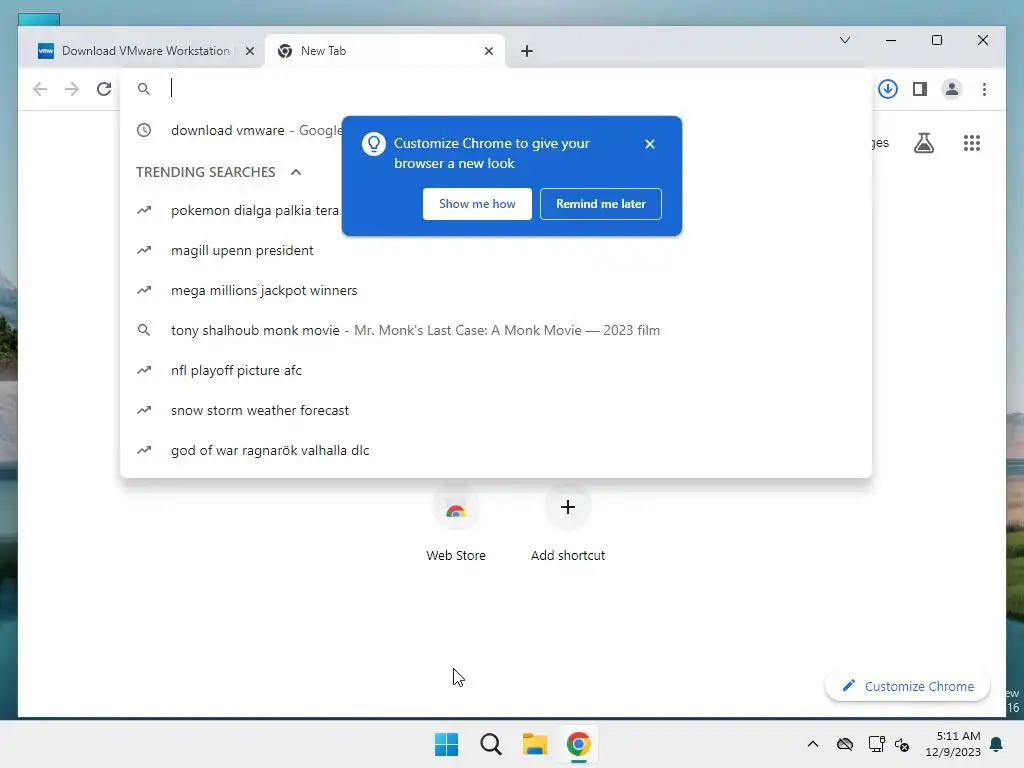Click the Remind me later button
The image size is (1024, 768).
click(601, 204)
